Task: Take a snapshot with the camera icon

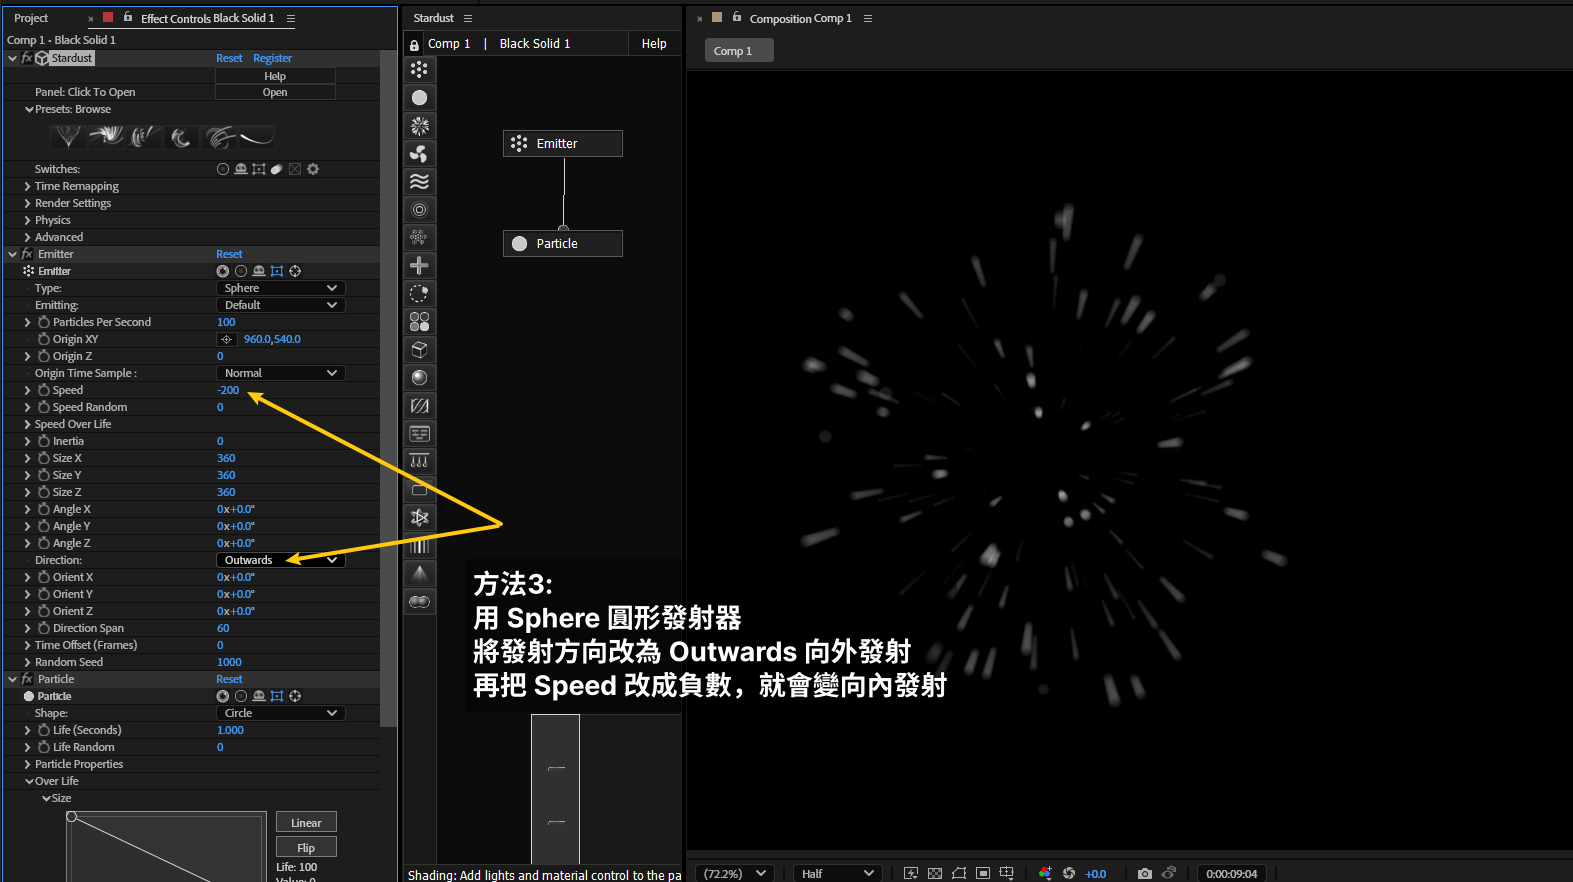Action: pyautogui.click(x=1144, y=873)
